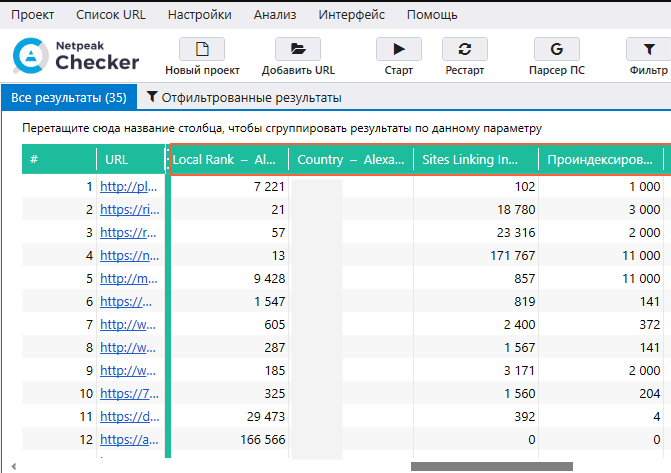This screenshot has width=671, height=473.
Task: Switch to Все результаты (35) tab
Action: point(68,97)
